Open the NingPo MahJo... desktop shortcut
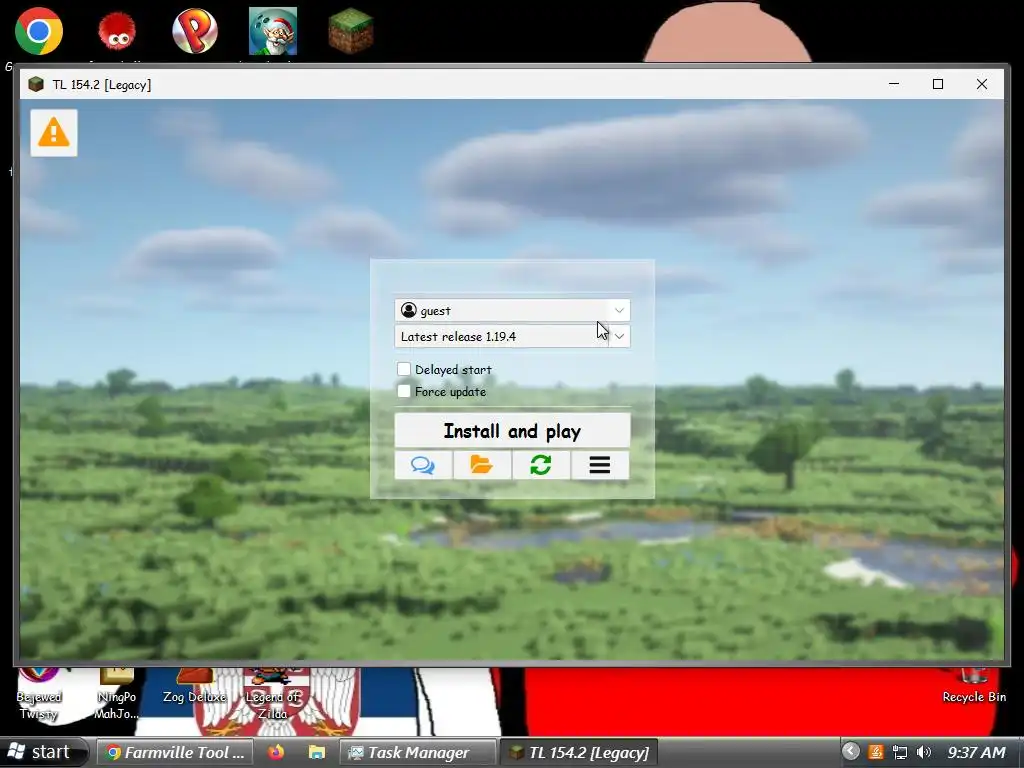 coord(116,694)
